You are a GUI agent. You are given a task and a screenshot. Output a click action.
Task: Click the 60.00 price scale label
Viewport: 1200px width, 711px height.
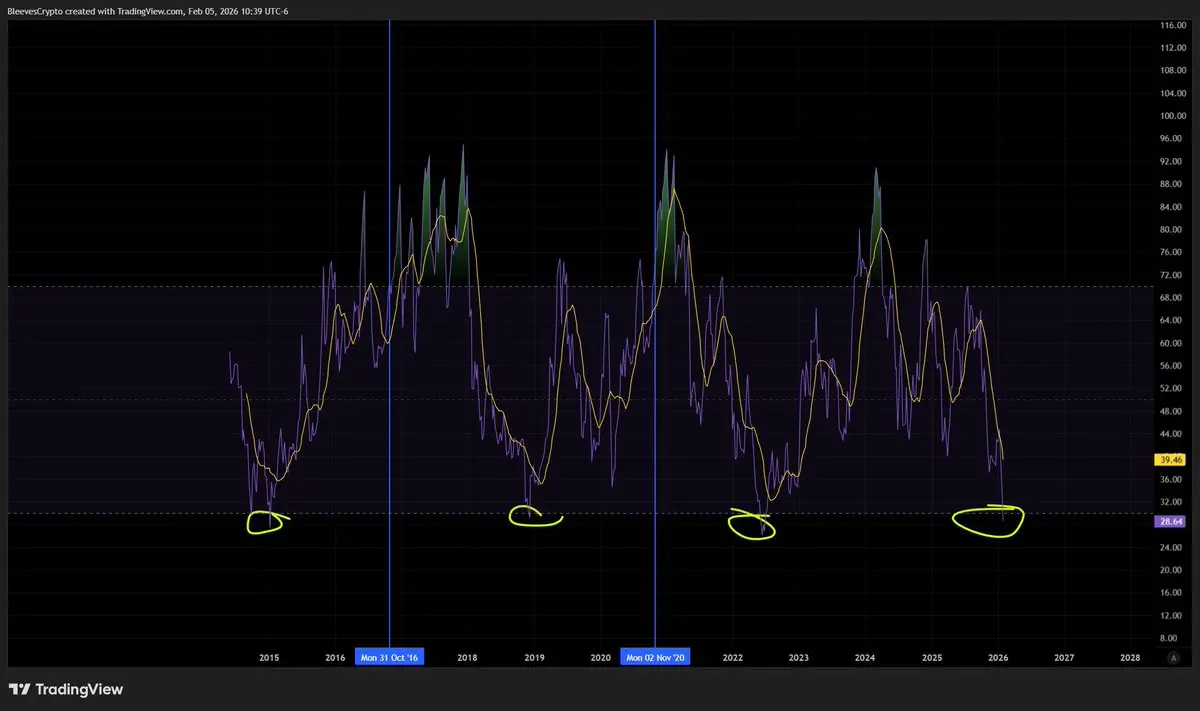click(x=1172, y=343)
